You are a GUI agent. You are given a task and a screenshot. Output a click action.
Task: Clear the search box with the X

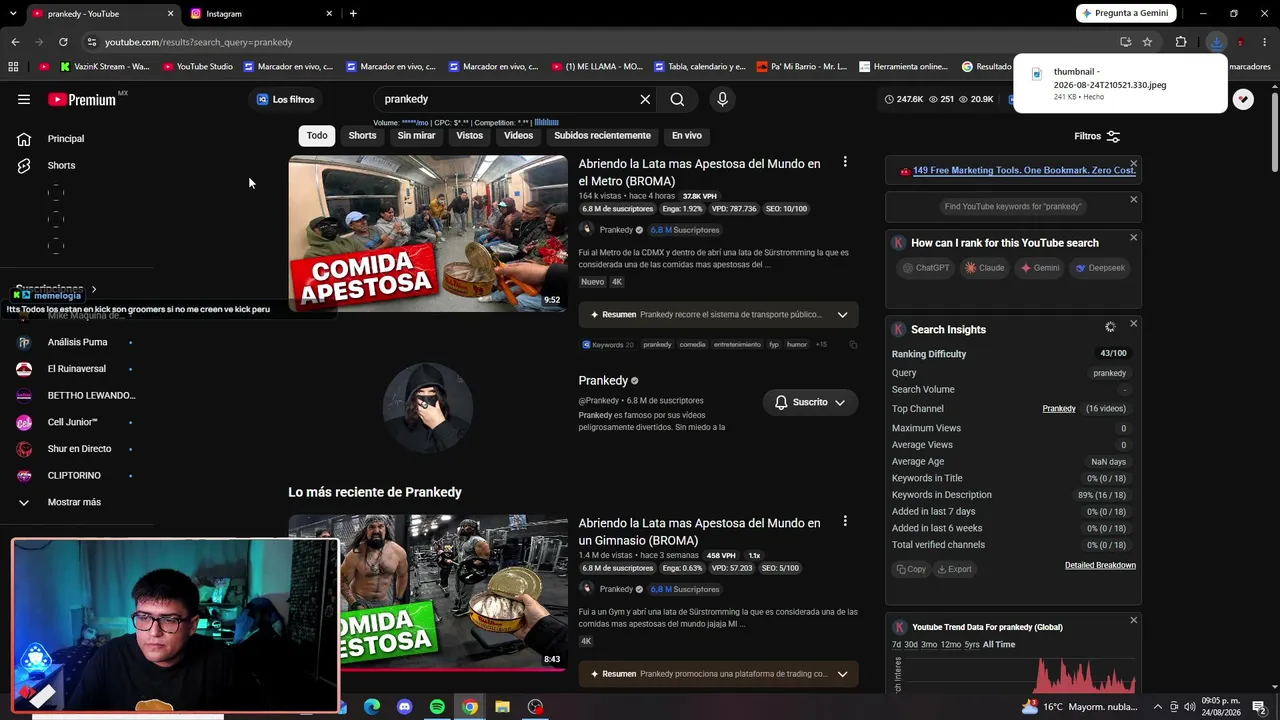(645, 99)
